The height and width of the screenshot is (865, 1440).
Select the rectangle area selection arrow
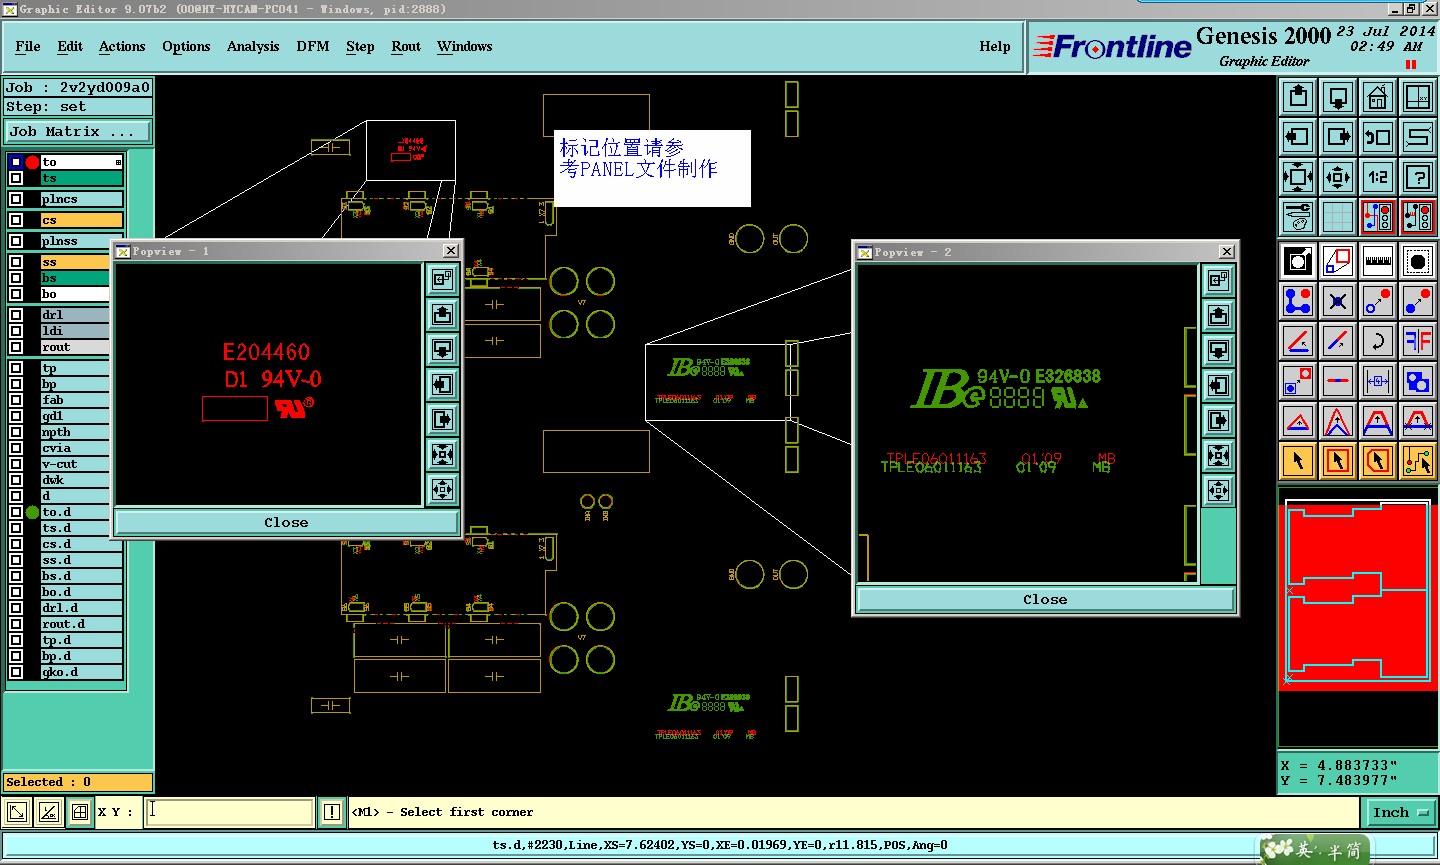[x=1338, y=461]
